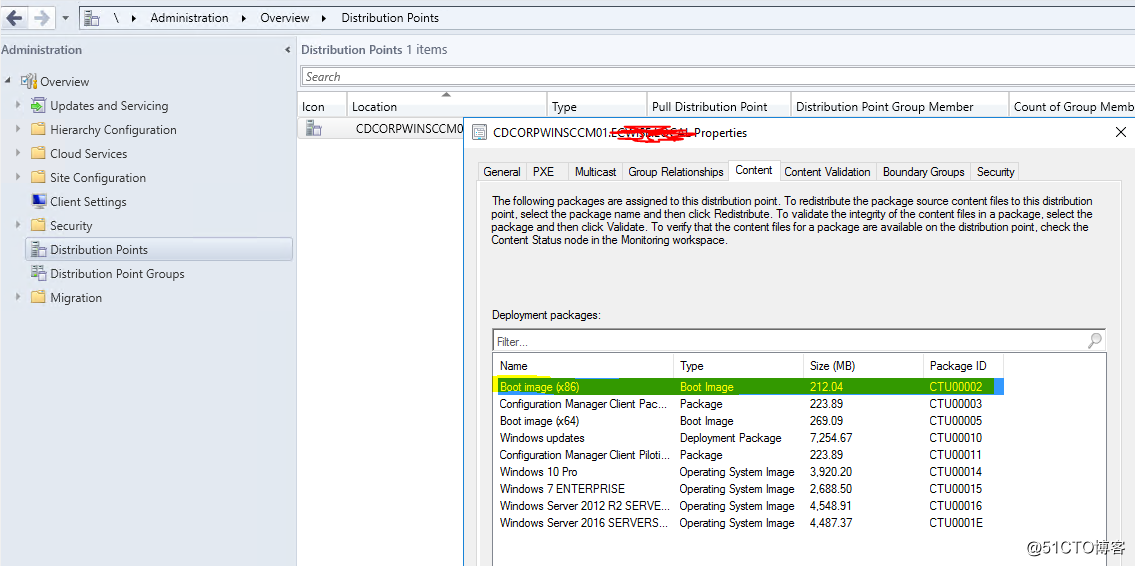1135x566 pixels.
Task: Click the Distribution Points server icon
Action: point(38,250)
